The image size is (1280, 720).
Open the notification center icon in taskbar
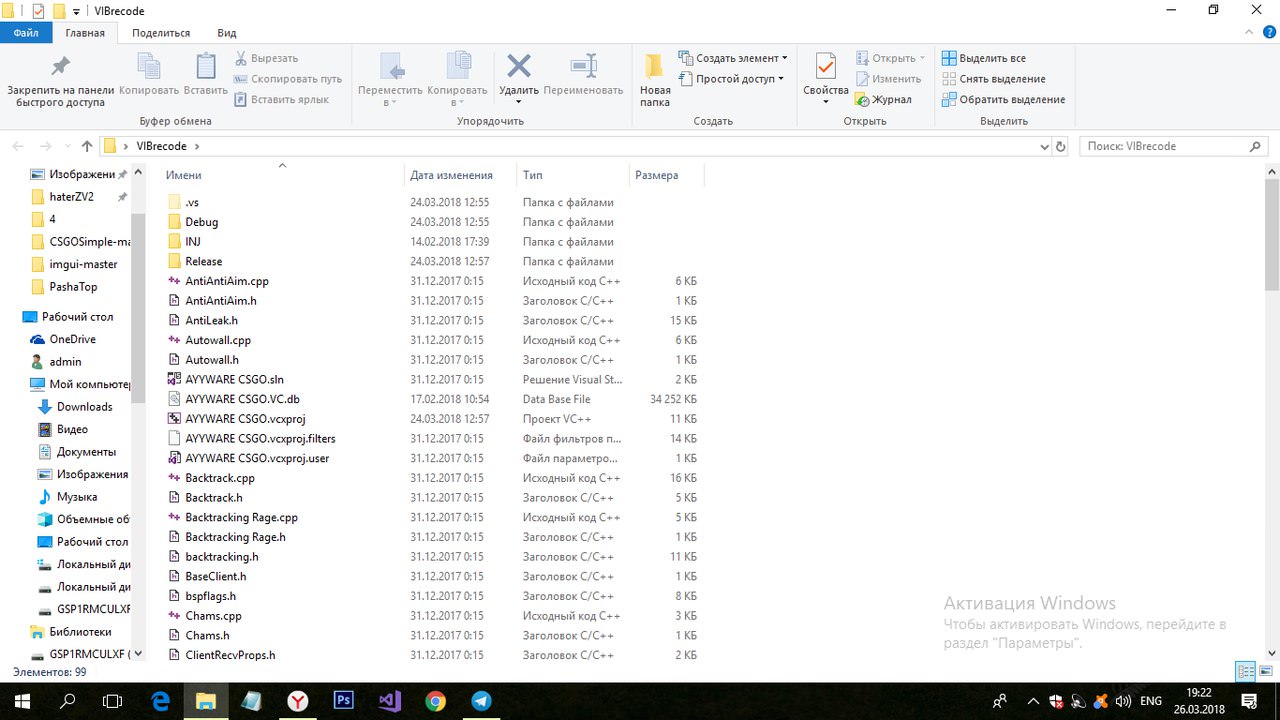pyautogui.click(x=1249, y=701)
